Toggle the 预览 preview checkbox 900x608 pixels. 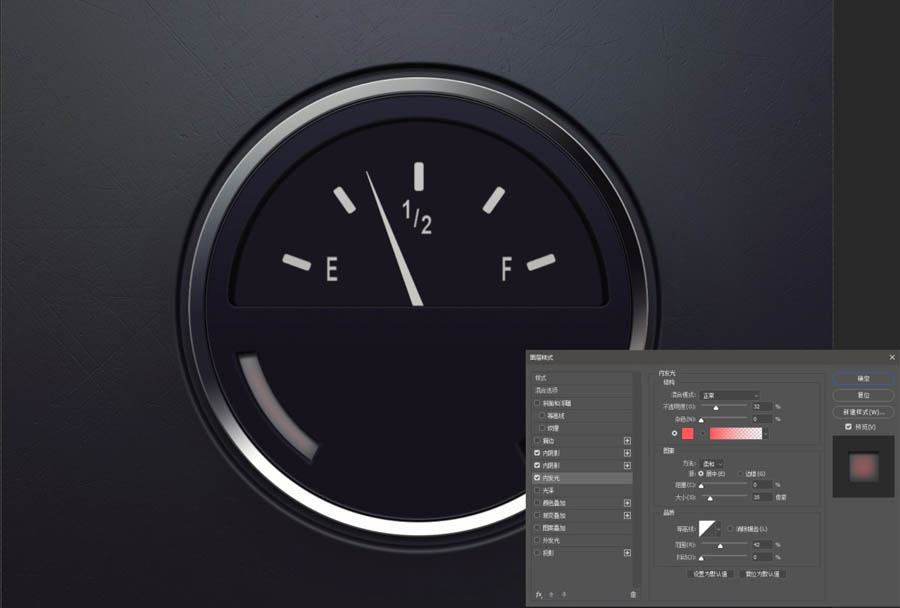(x=848, y=427)
